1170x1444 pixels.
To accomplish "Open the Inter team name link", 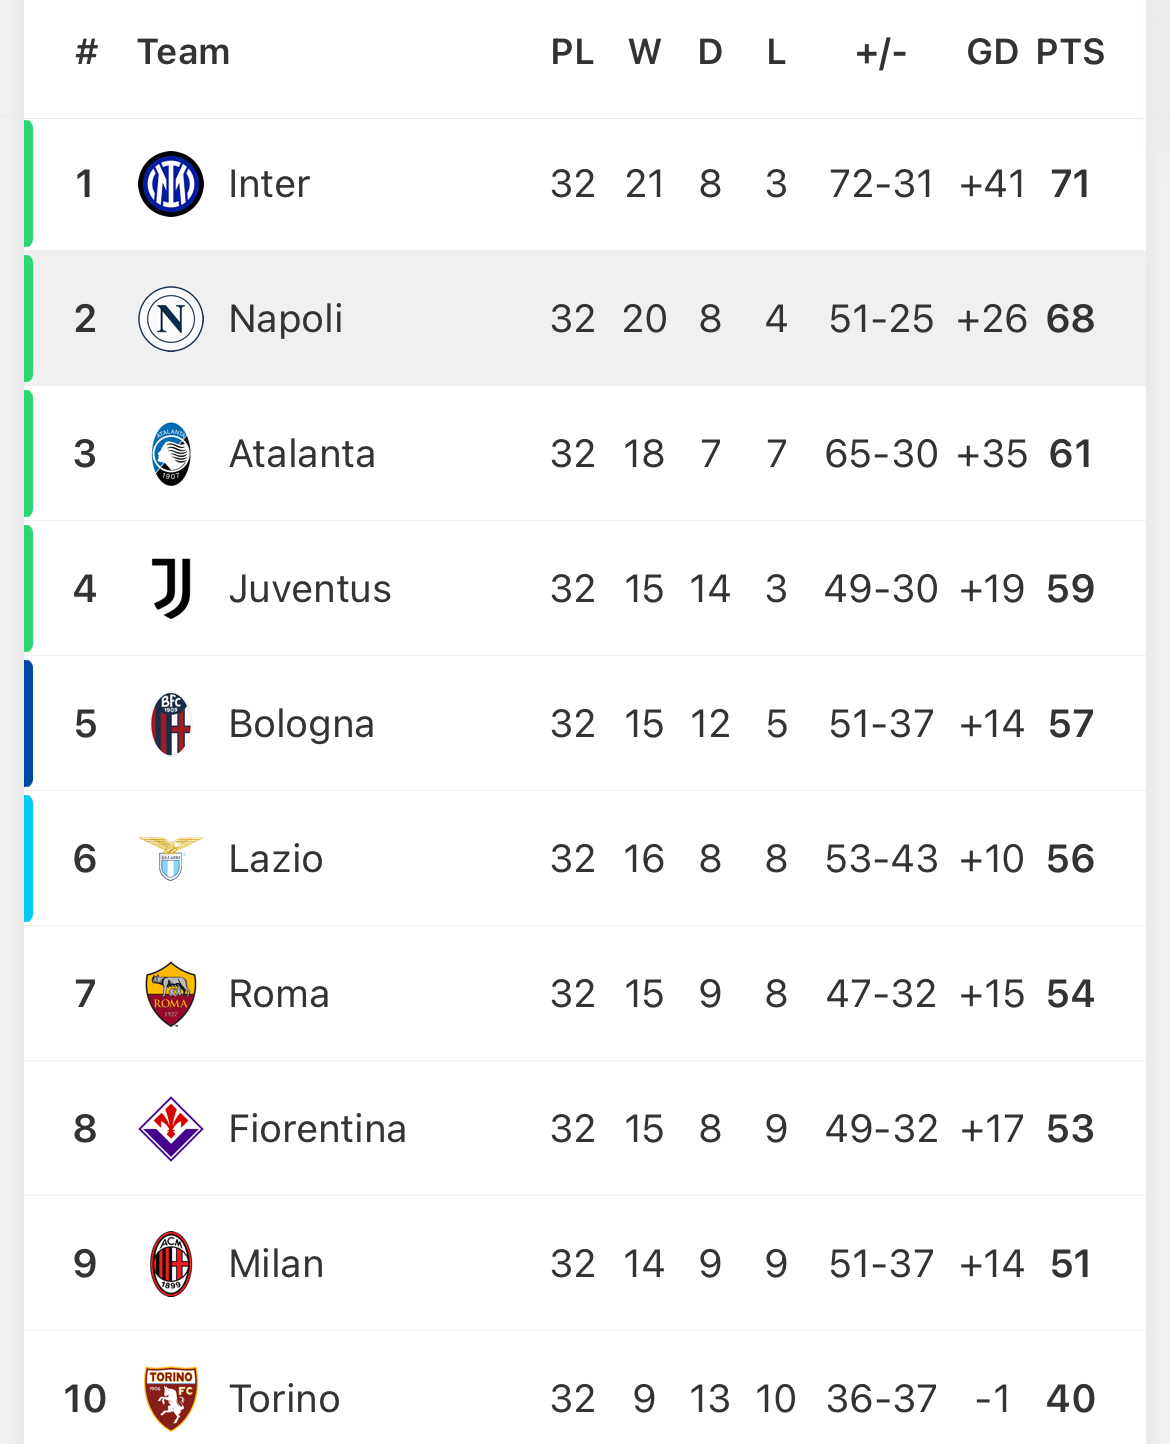I will (x=269, y=184).
